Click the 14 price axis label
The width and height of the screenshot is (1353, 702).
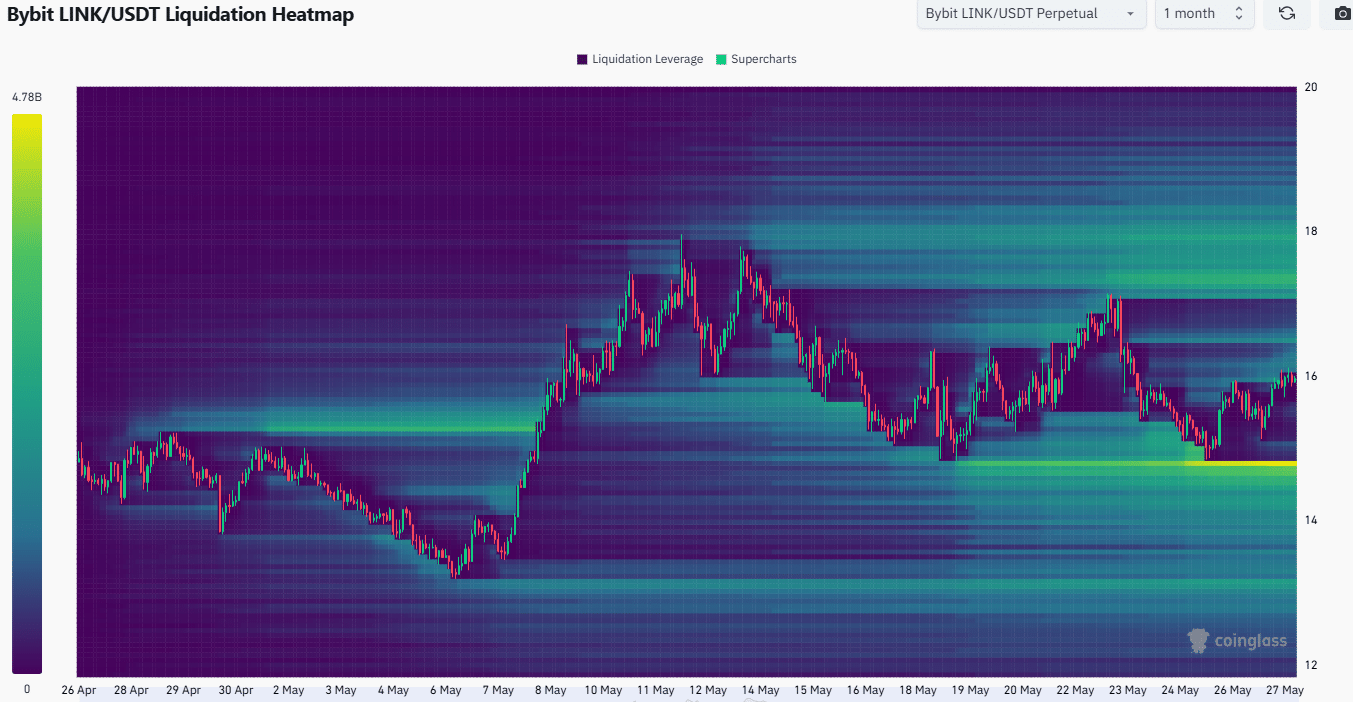tap(1310, 520)
